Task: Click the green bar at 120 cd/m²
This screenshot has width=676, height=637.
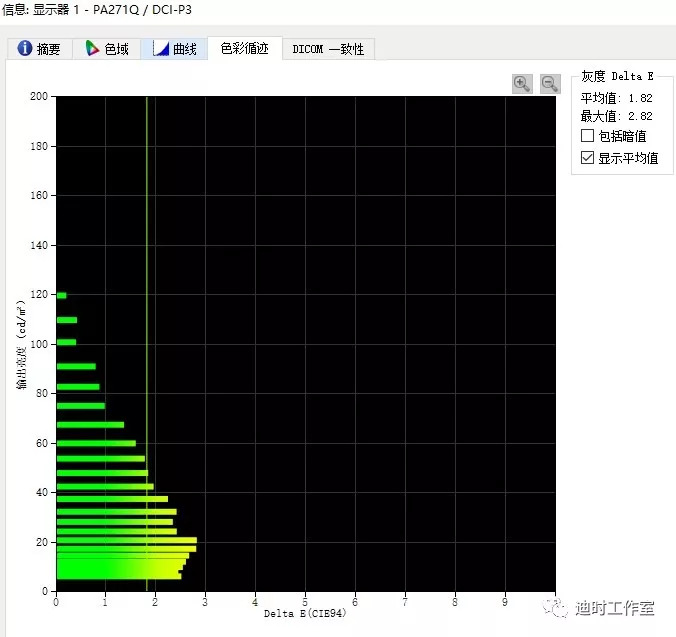Action: pyautogui.click(x=62, y=295)
